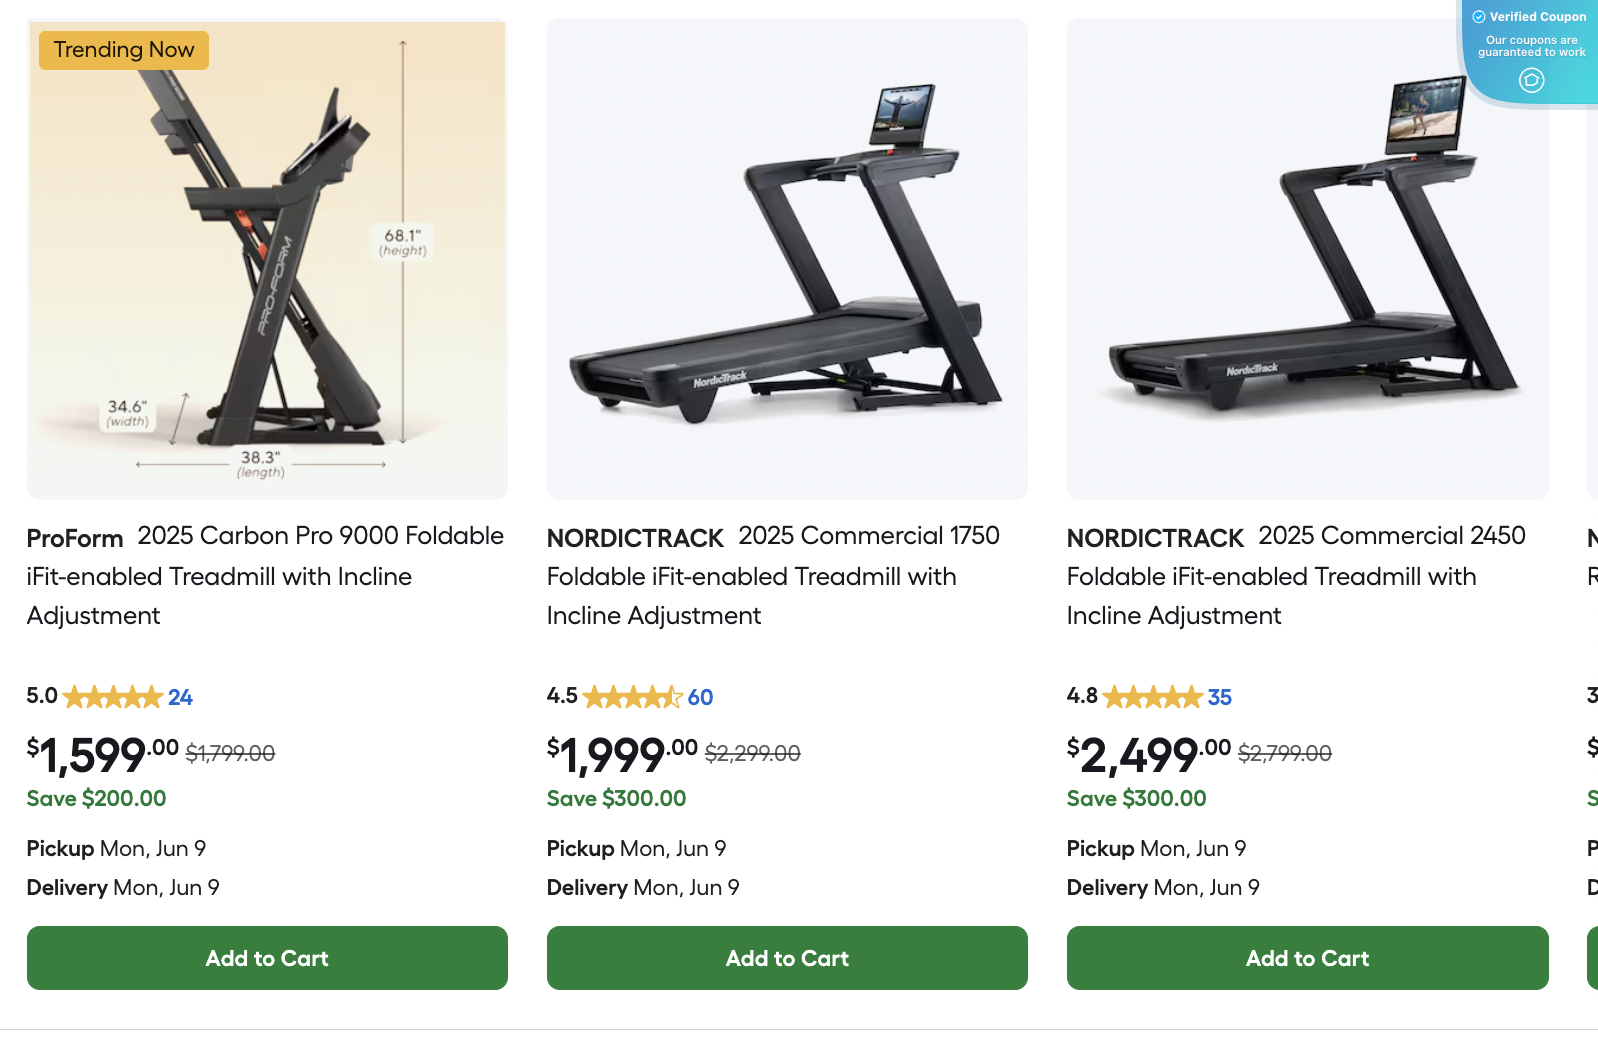The height and width of the screenshot is (1054, 1598).
Task: Add the ProForm Carbon Pro 9000 to cart
Action: [x=266, y=958]
